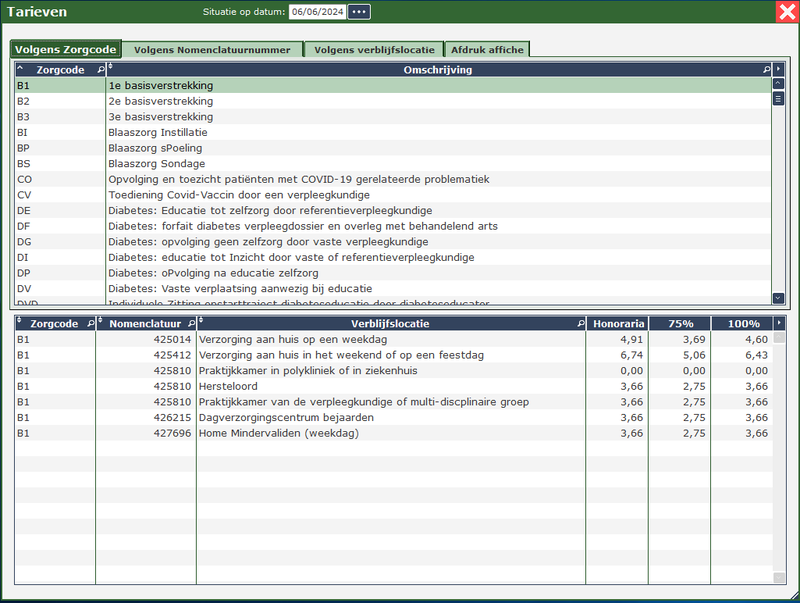
Task: Switch to the Volgens verblijfslocatie tab
Action: [x=374, y=49]
